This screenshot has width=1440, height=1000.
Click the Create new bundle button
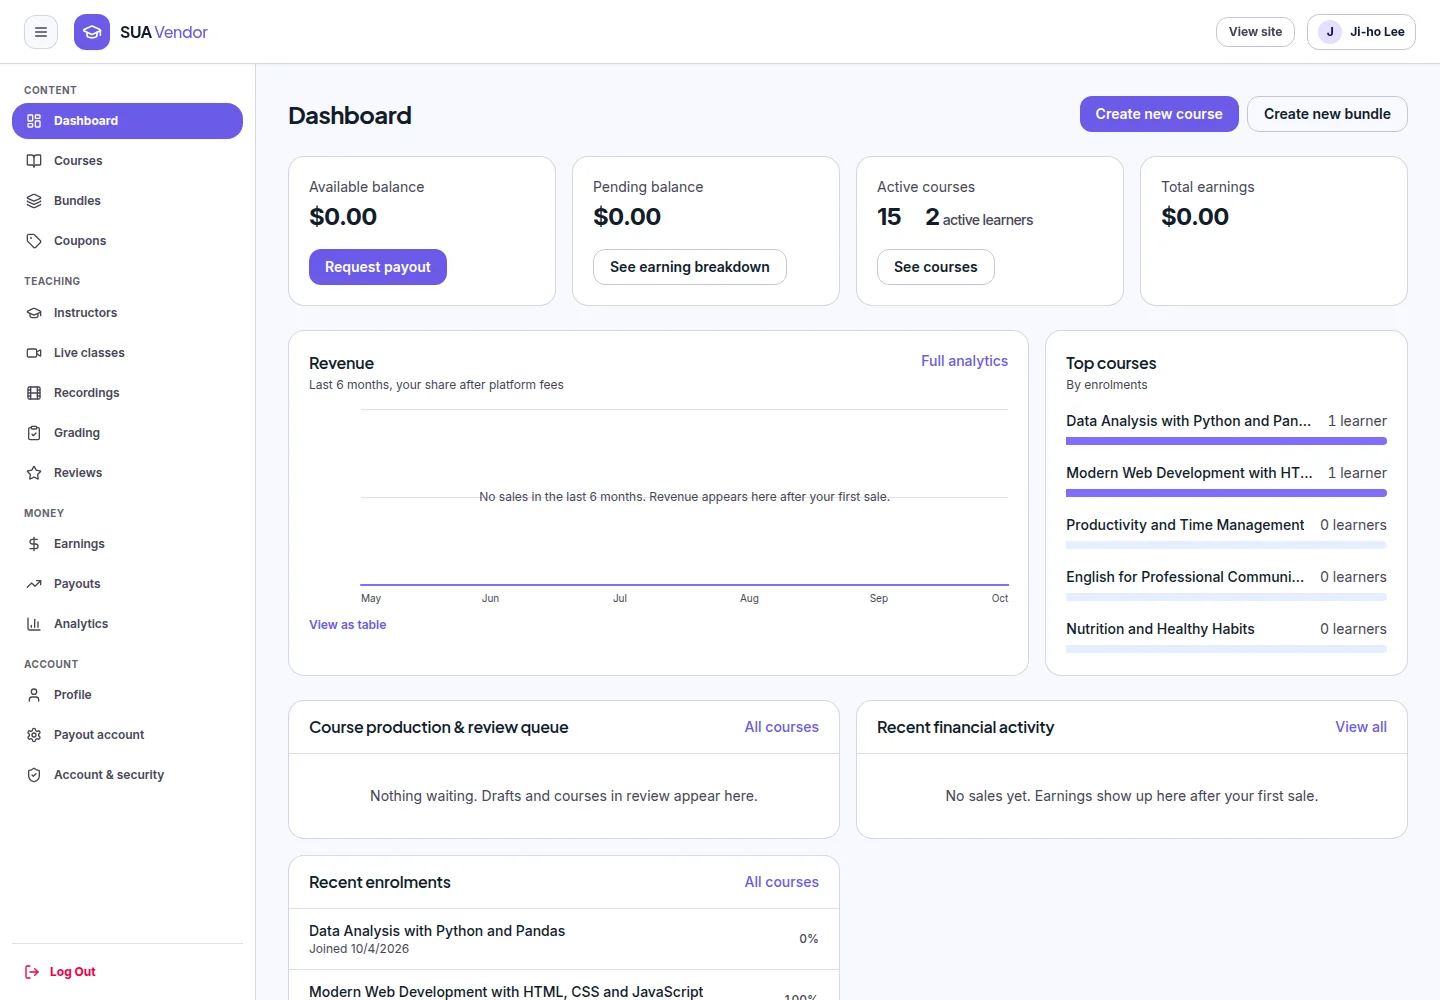click(1327, 114)
